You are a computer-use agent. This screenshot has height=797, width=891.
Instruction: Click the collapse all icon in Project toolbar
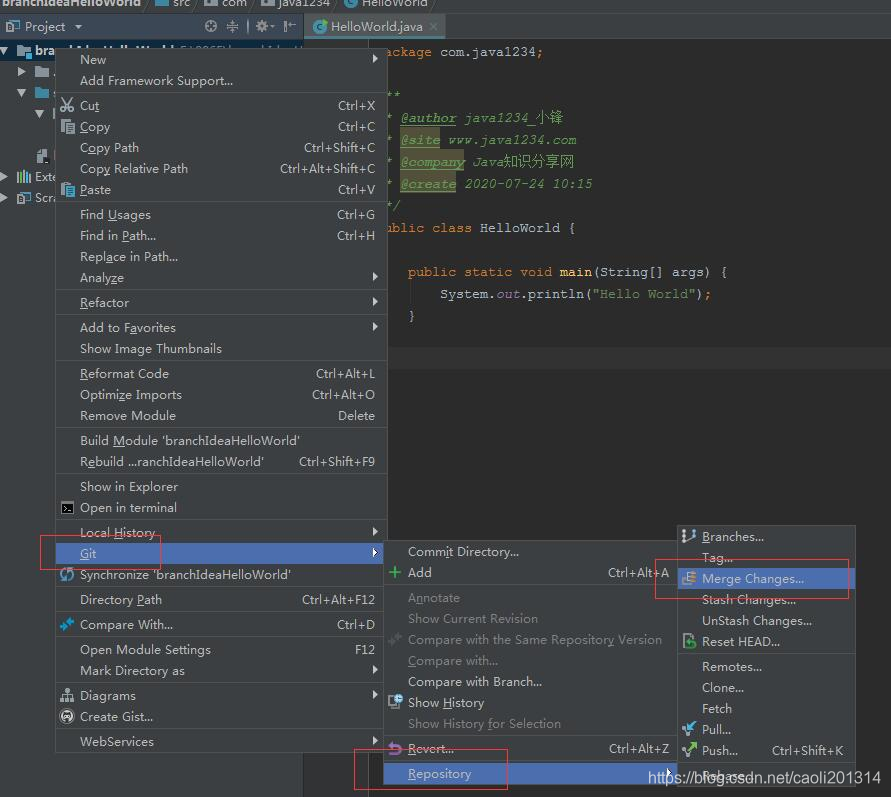(232, 26)
